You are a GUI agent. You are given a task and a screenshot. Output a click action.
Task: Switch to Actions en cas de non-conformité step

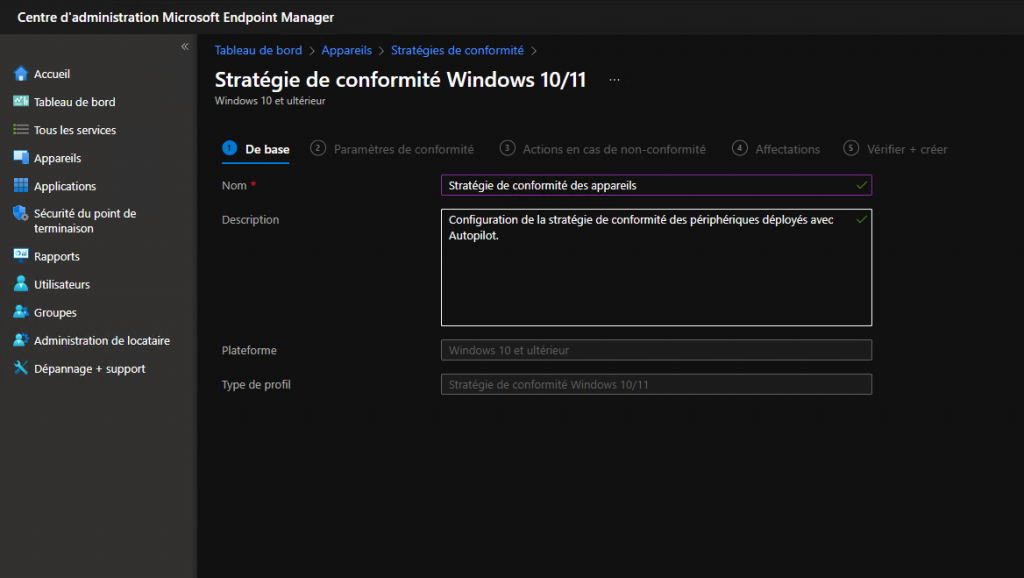click(603, 149)
